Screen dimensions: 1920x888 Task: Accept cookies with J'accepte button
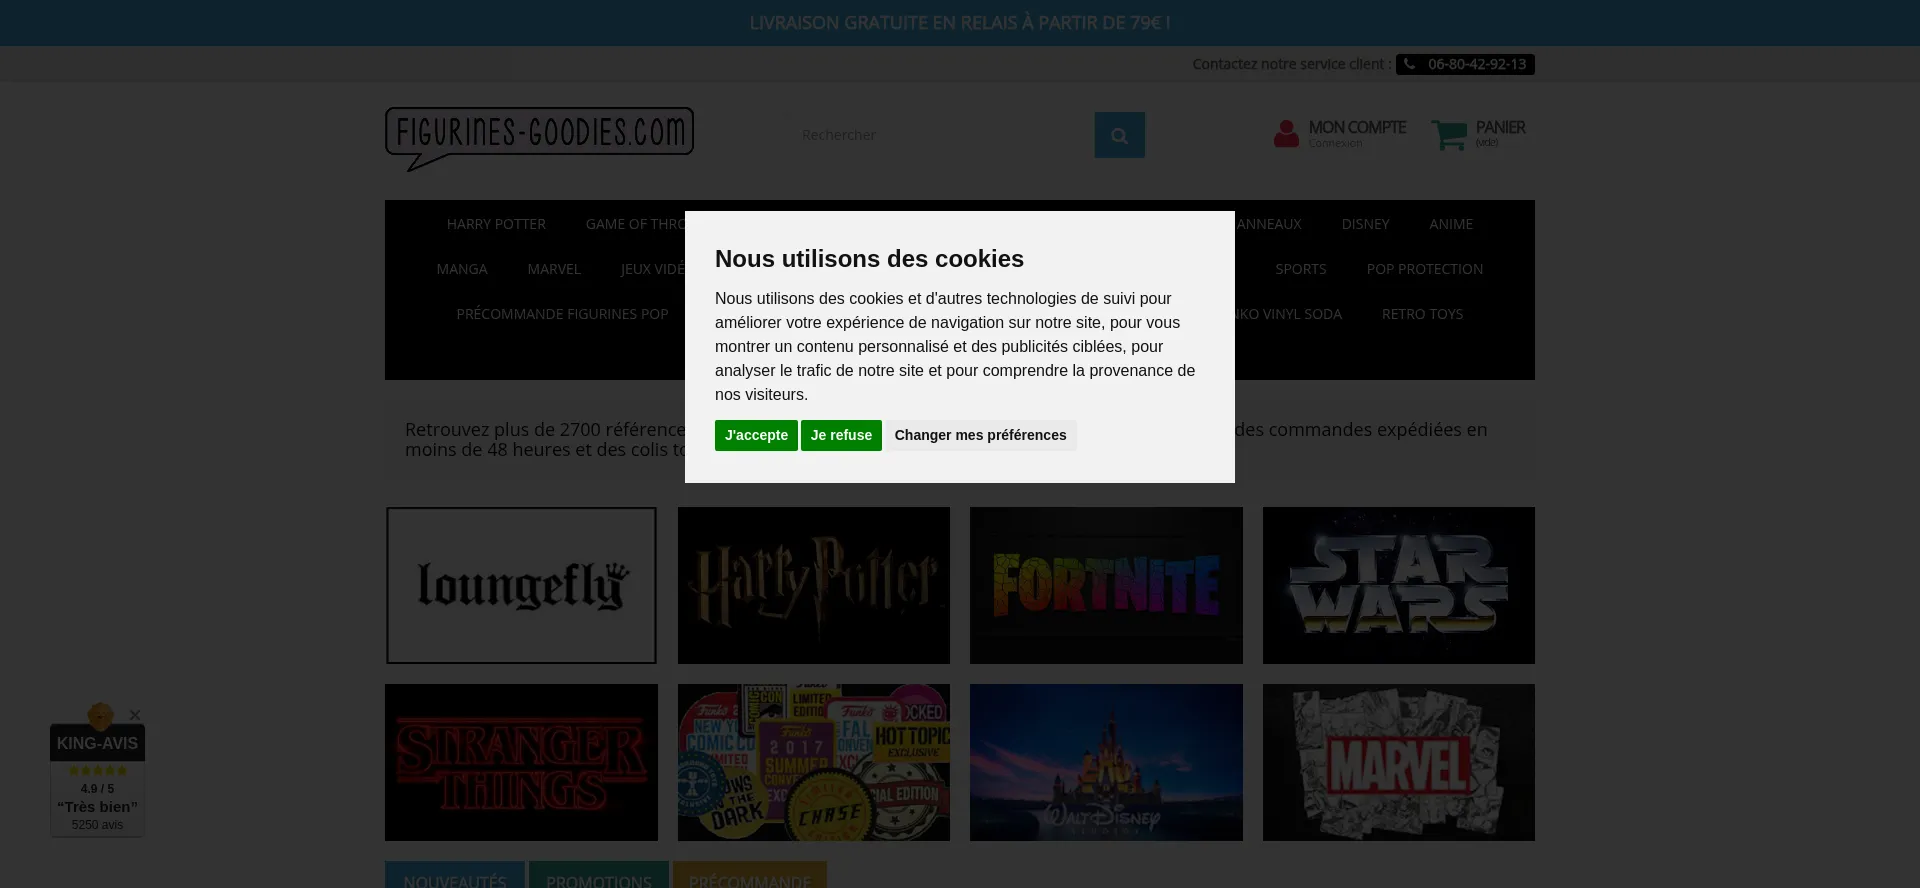(756, 435)
